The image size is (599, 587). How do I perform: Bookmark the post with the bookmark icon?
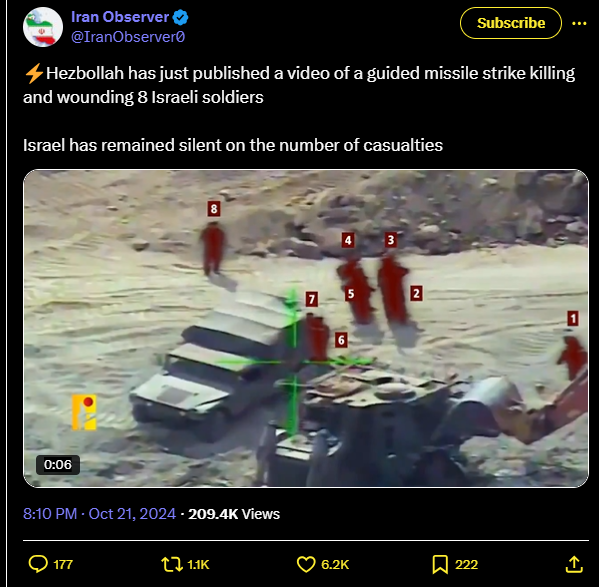point(440,564)
